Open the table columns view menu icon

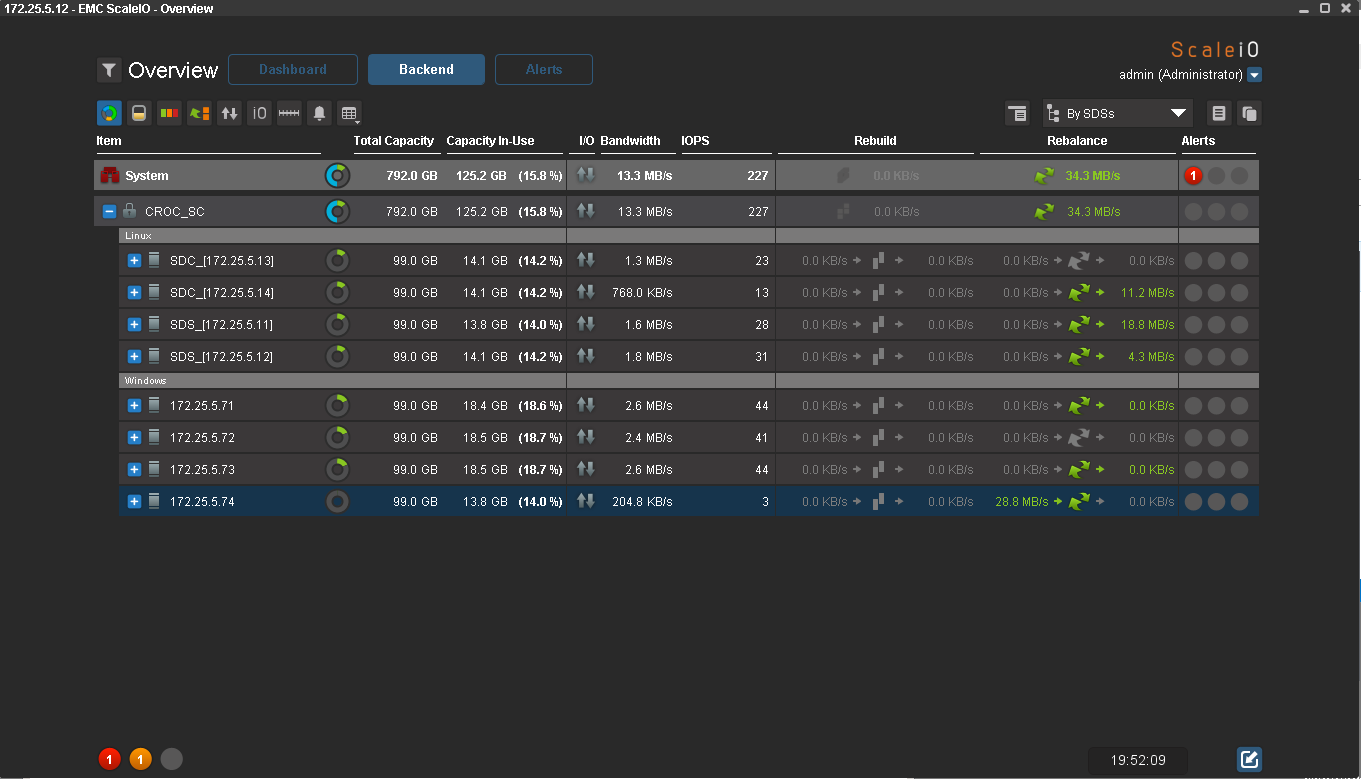point(349,113)
